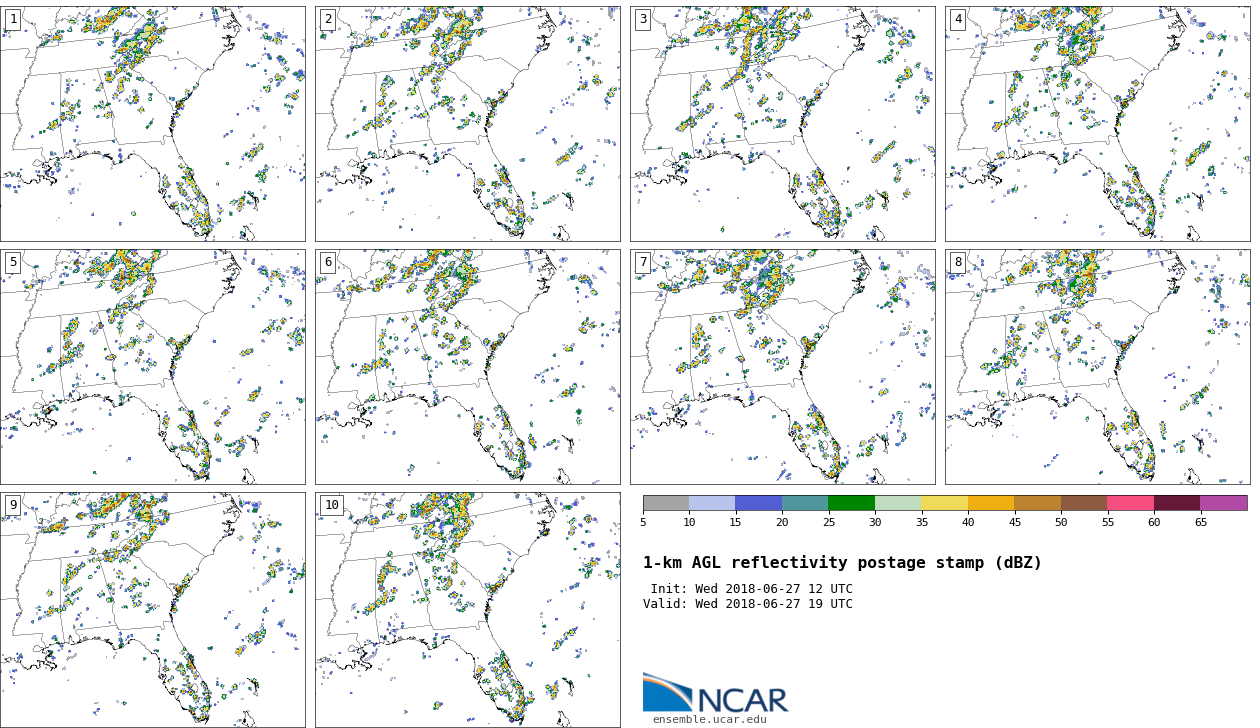
Task: Click the pale green 30-35 dBZ swatch
Action: click(x=898, y=503)
